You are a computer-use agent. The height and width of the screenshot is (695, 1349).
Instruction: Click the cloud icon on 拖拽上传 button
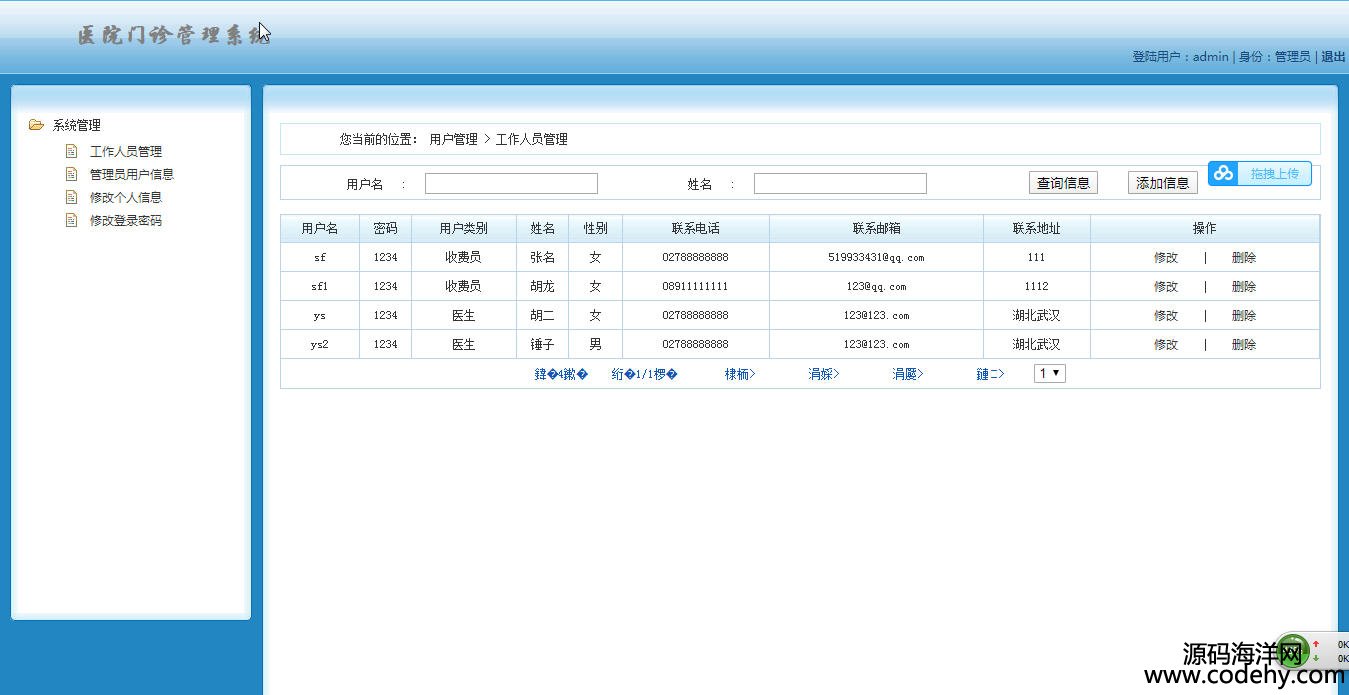(x=1224, y=173)
